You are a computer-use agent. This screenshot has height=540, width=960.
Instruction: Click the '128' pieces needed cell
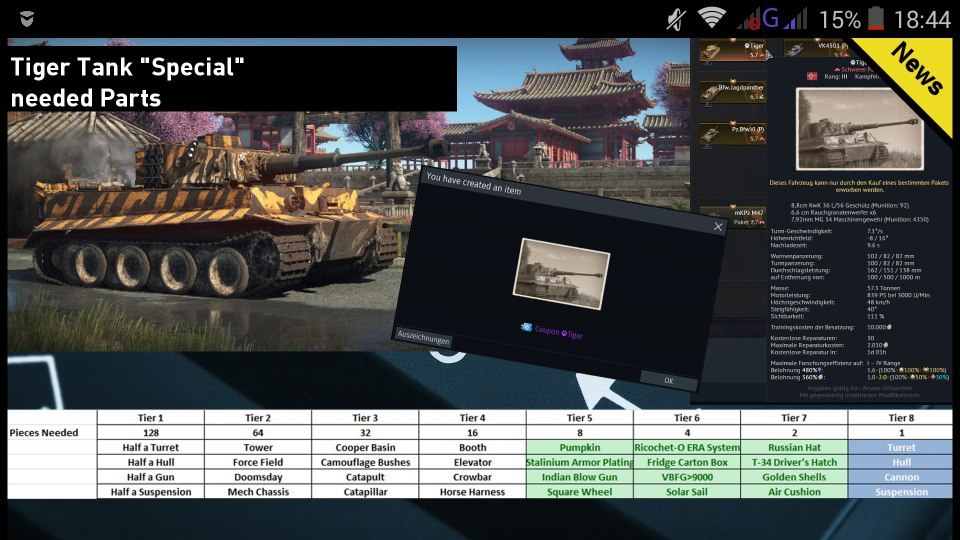[151, 432]
